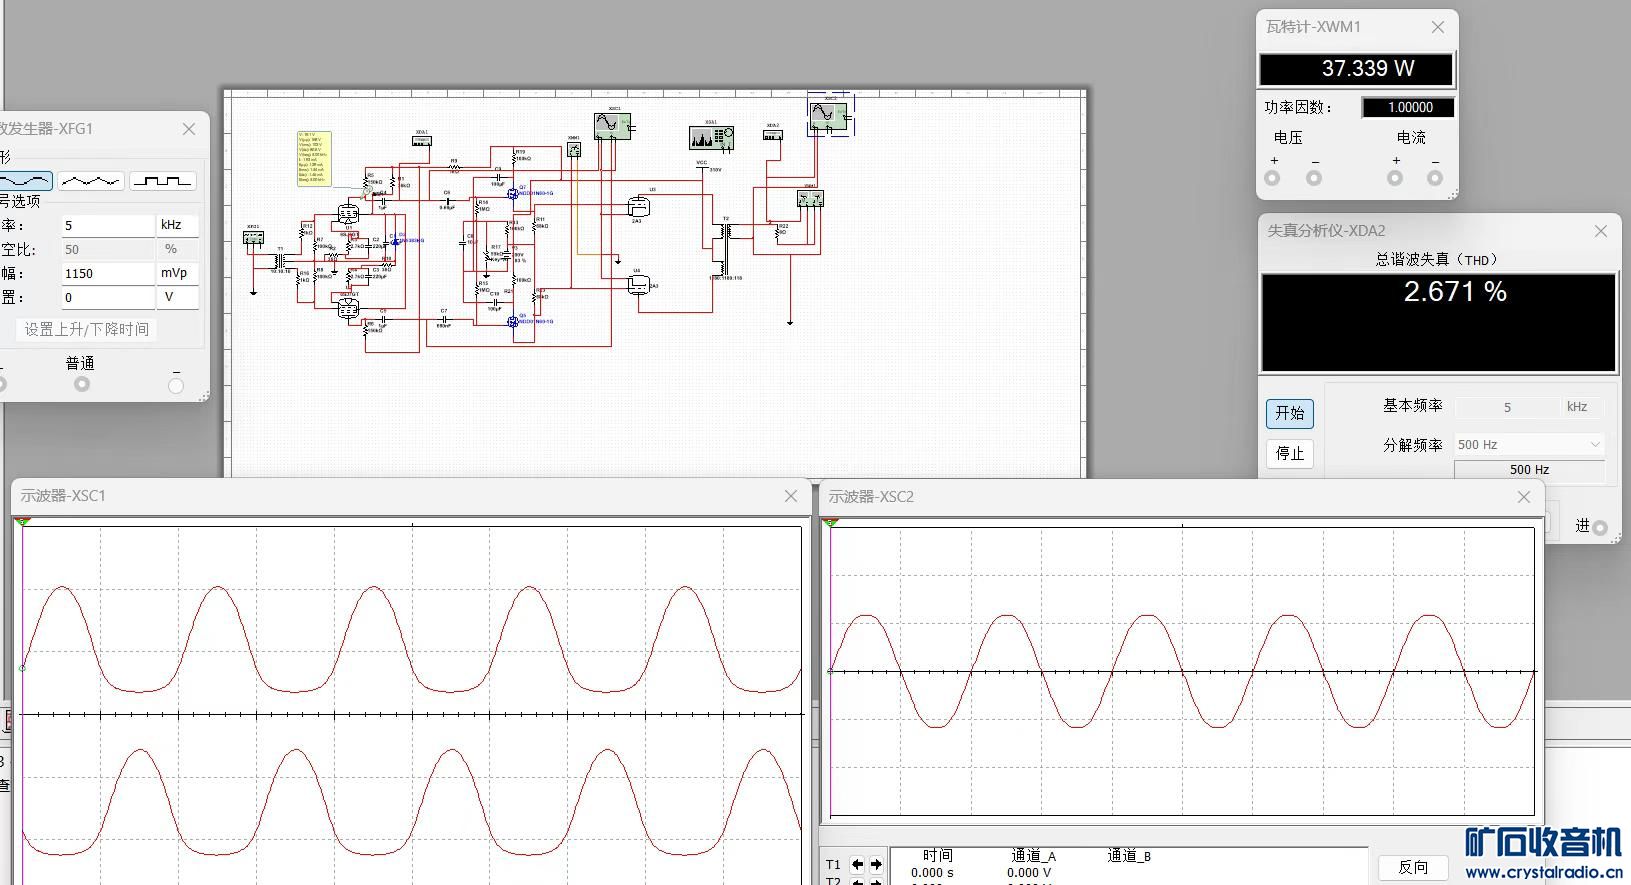Click the XWM1 wattmeter icon in schematic
Viewport: 1631px width, 885px height.
point(810,199)
